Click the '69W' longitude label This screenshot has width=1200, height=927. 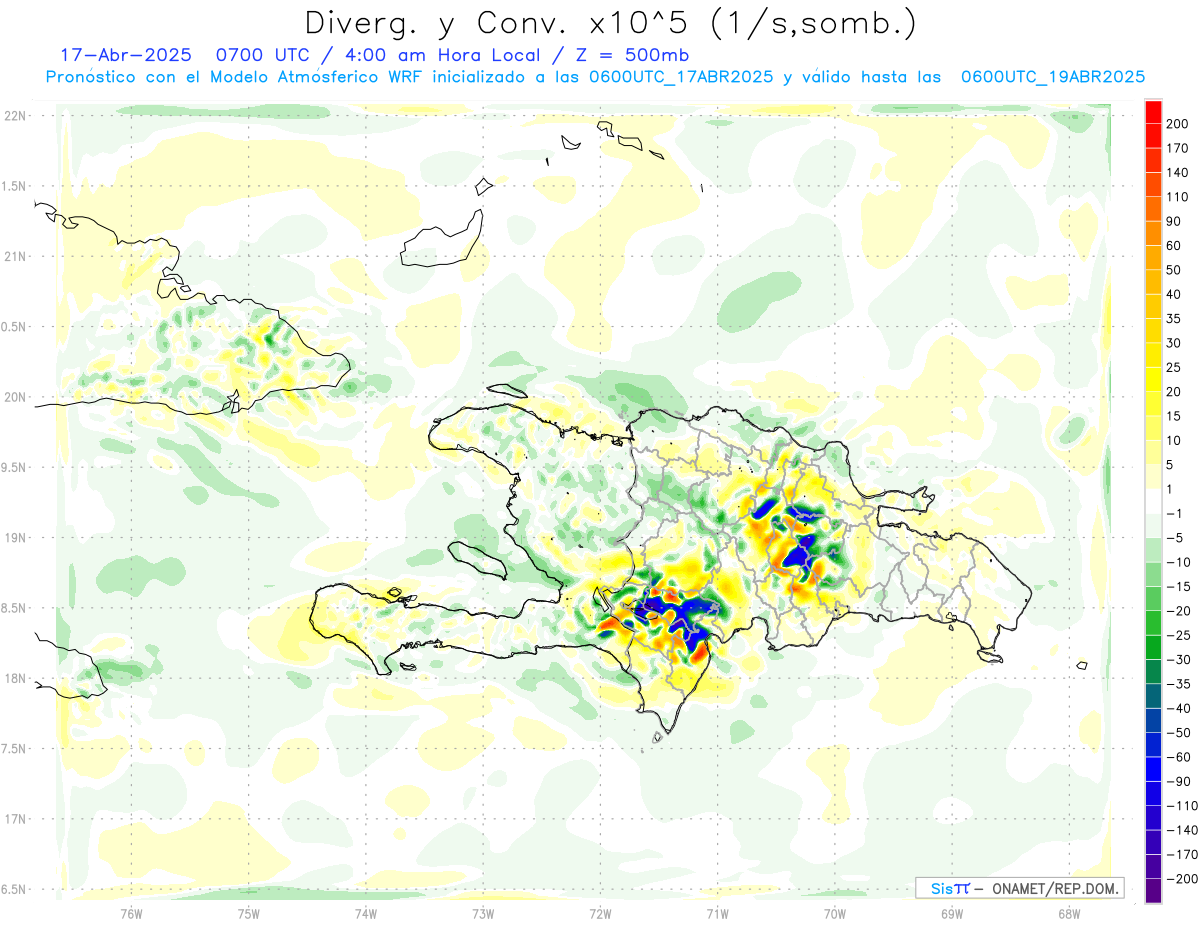(952, 912)
